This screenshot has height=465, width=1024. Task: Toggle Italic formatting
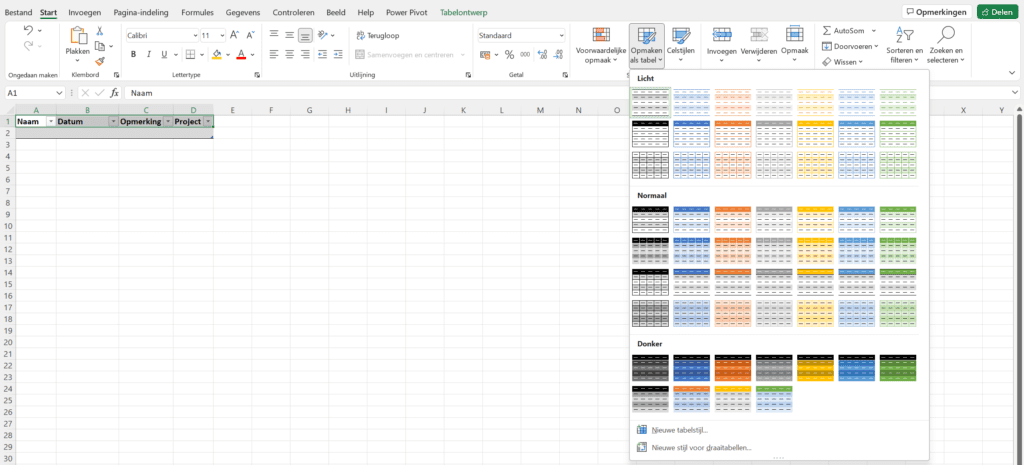pos(149,54)
